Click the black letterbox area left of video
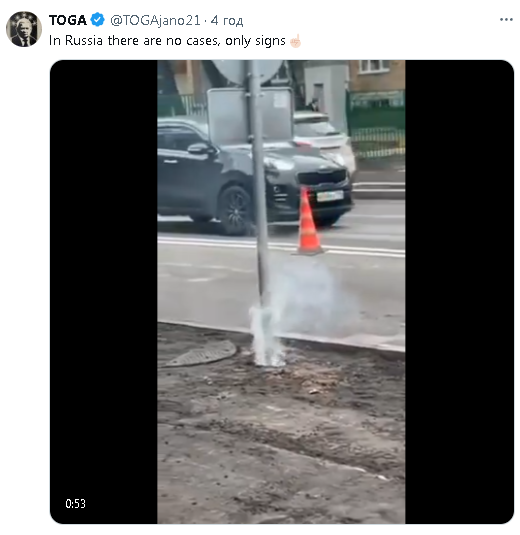Image resolution: width=520 pixels, height=535 pixels. pos(104,292)
